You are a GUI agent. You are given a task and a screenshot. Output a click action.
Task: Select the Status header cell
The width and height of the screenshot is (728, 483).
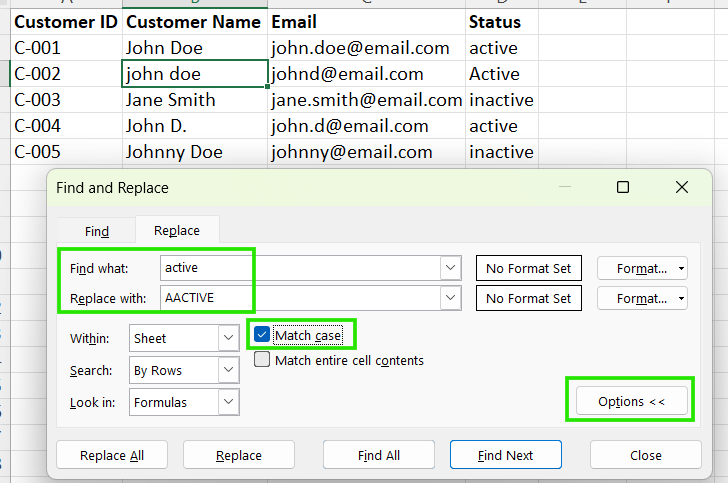coord(502,22)
